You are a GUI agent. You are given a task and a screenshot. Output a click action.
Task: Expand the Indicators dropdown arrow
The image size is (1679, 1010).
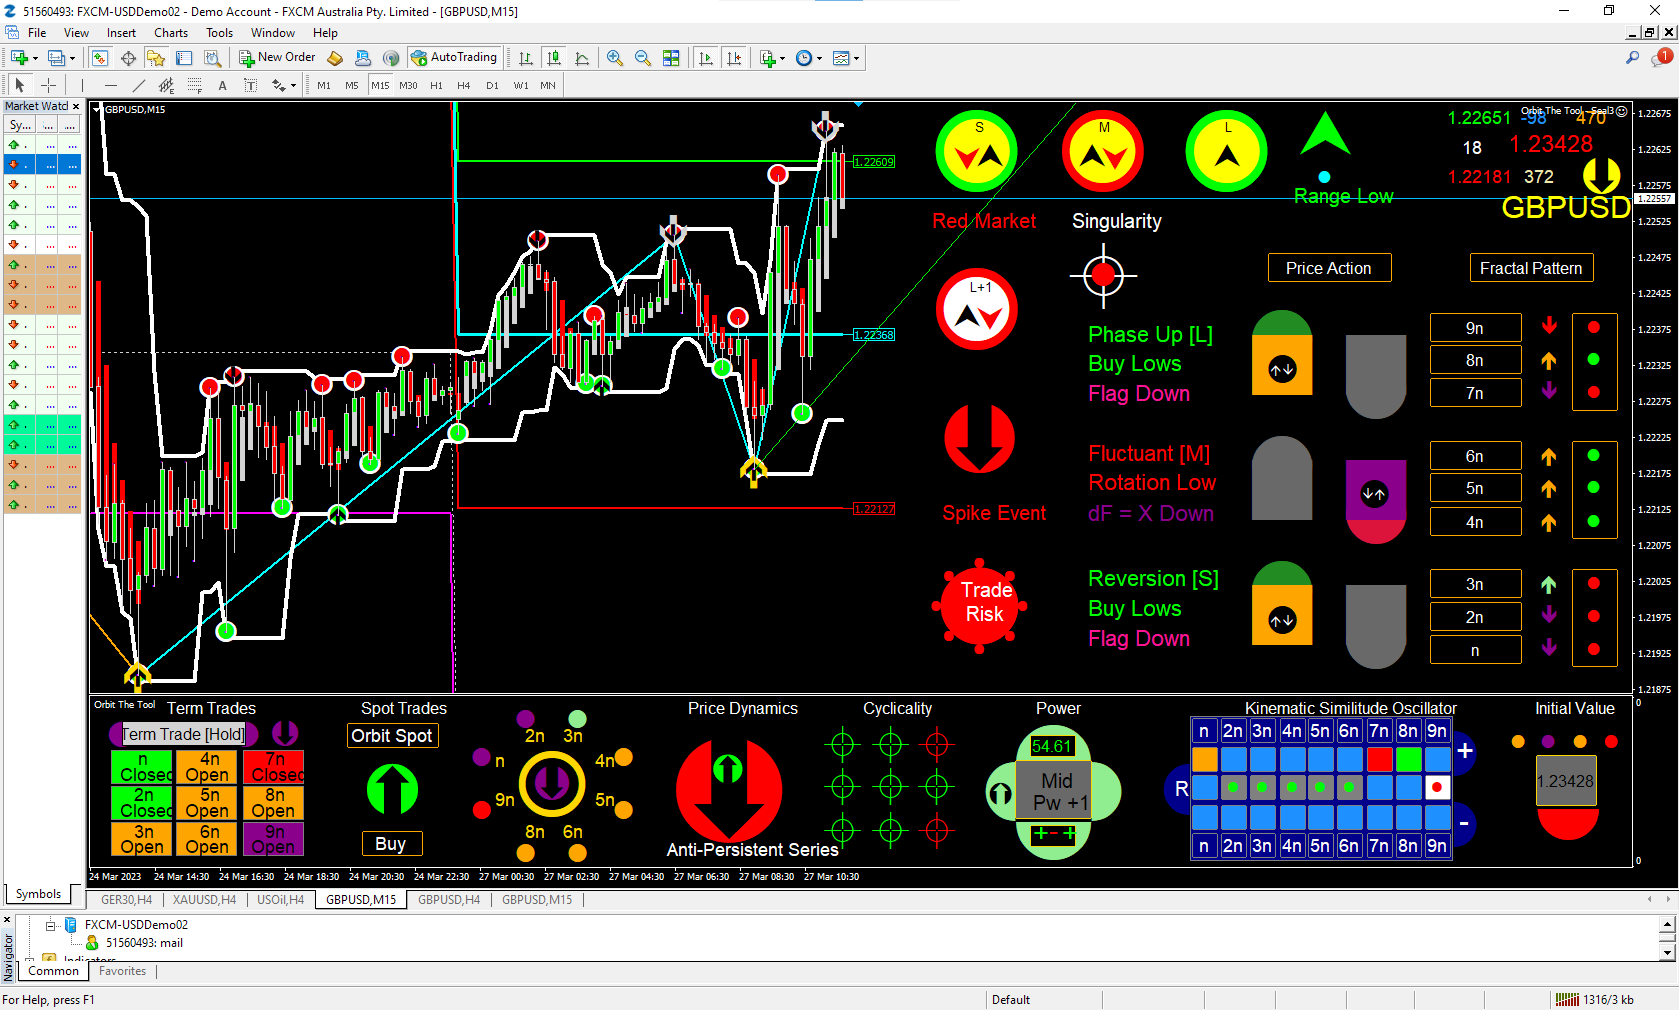click(x=782, y=58)
